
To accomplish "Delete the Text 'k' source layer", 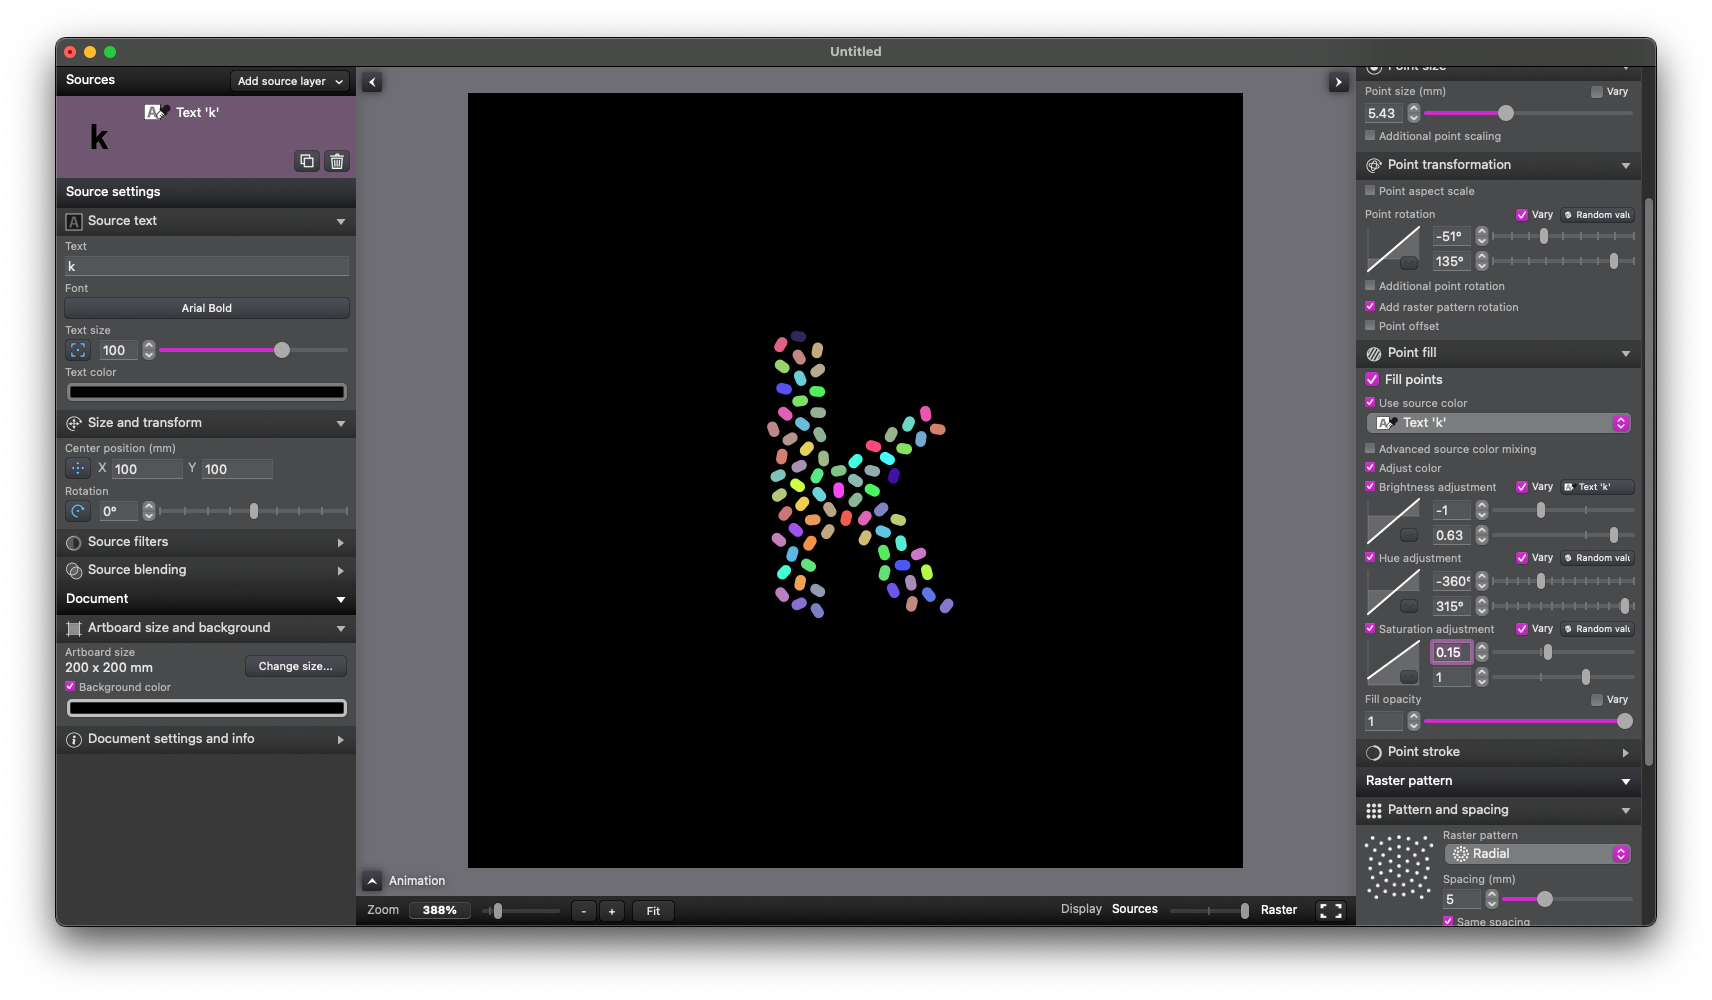I will 337,161.
